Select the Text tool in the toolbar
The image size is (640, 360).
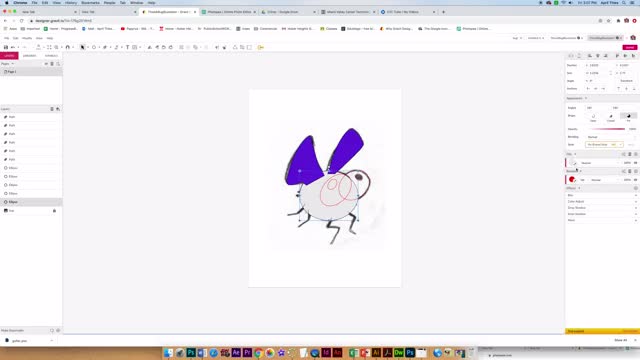(x=127, y=47)
